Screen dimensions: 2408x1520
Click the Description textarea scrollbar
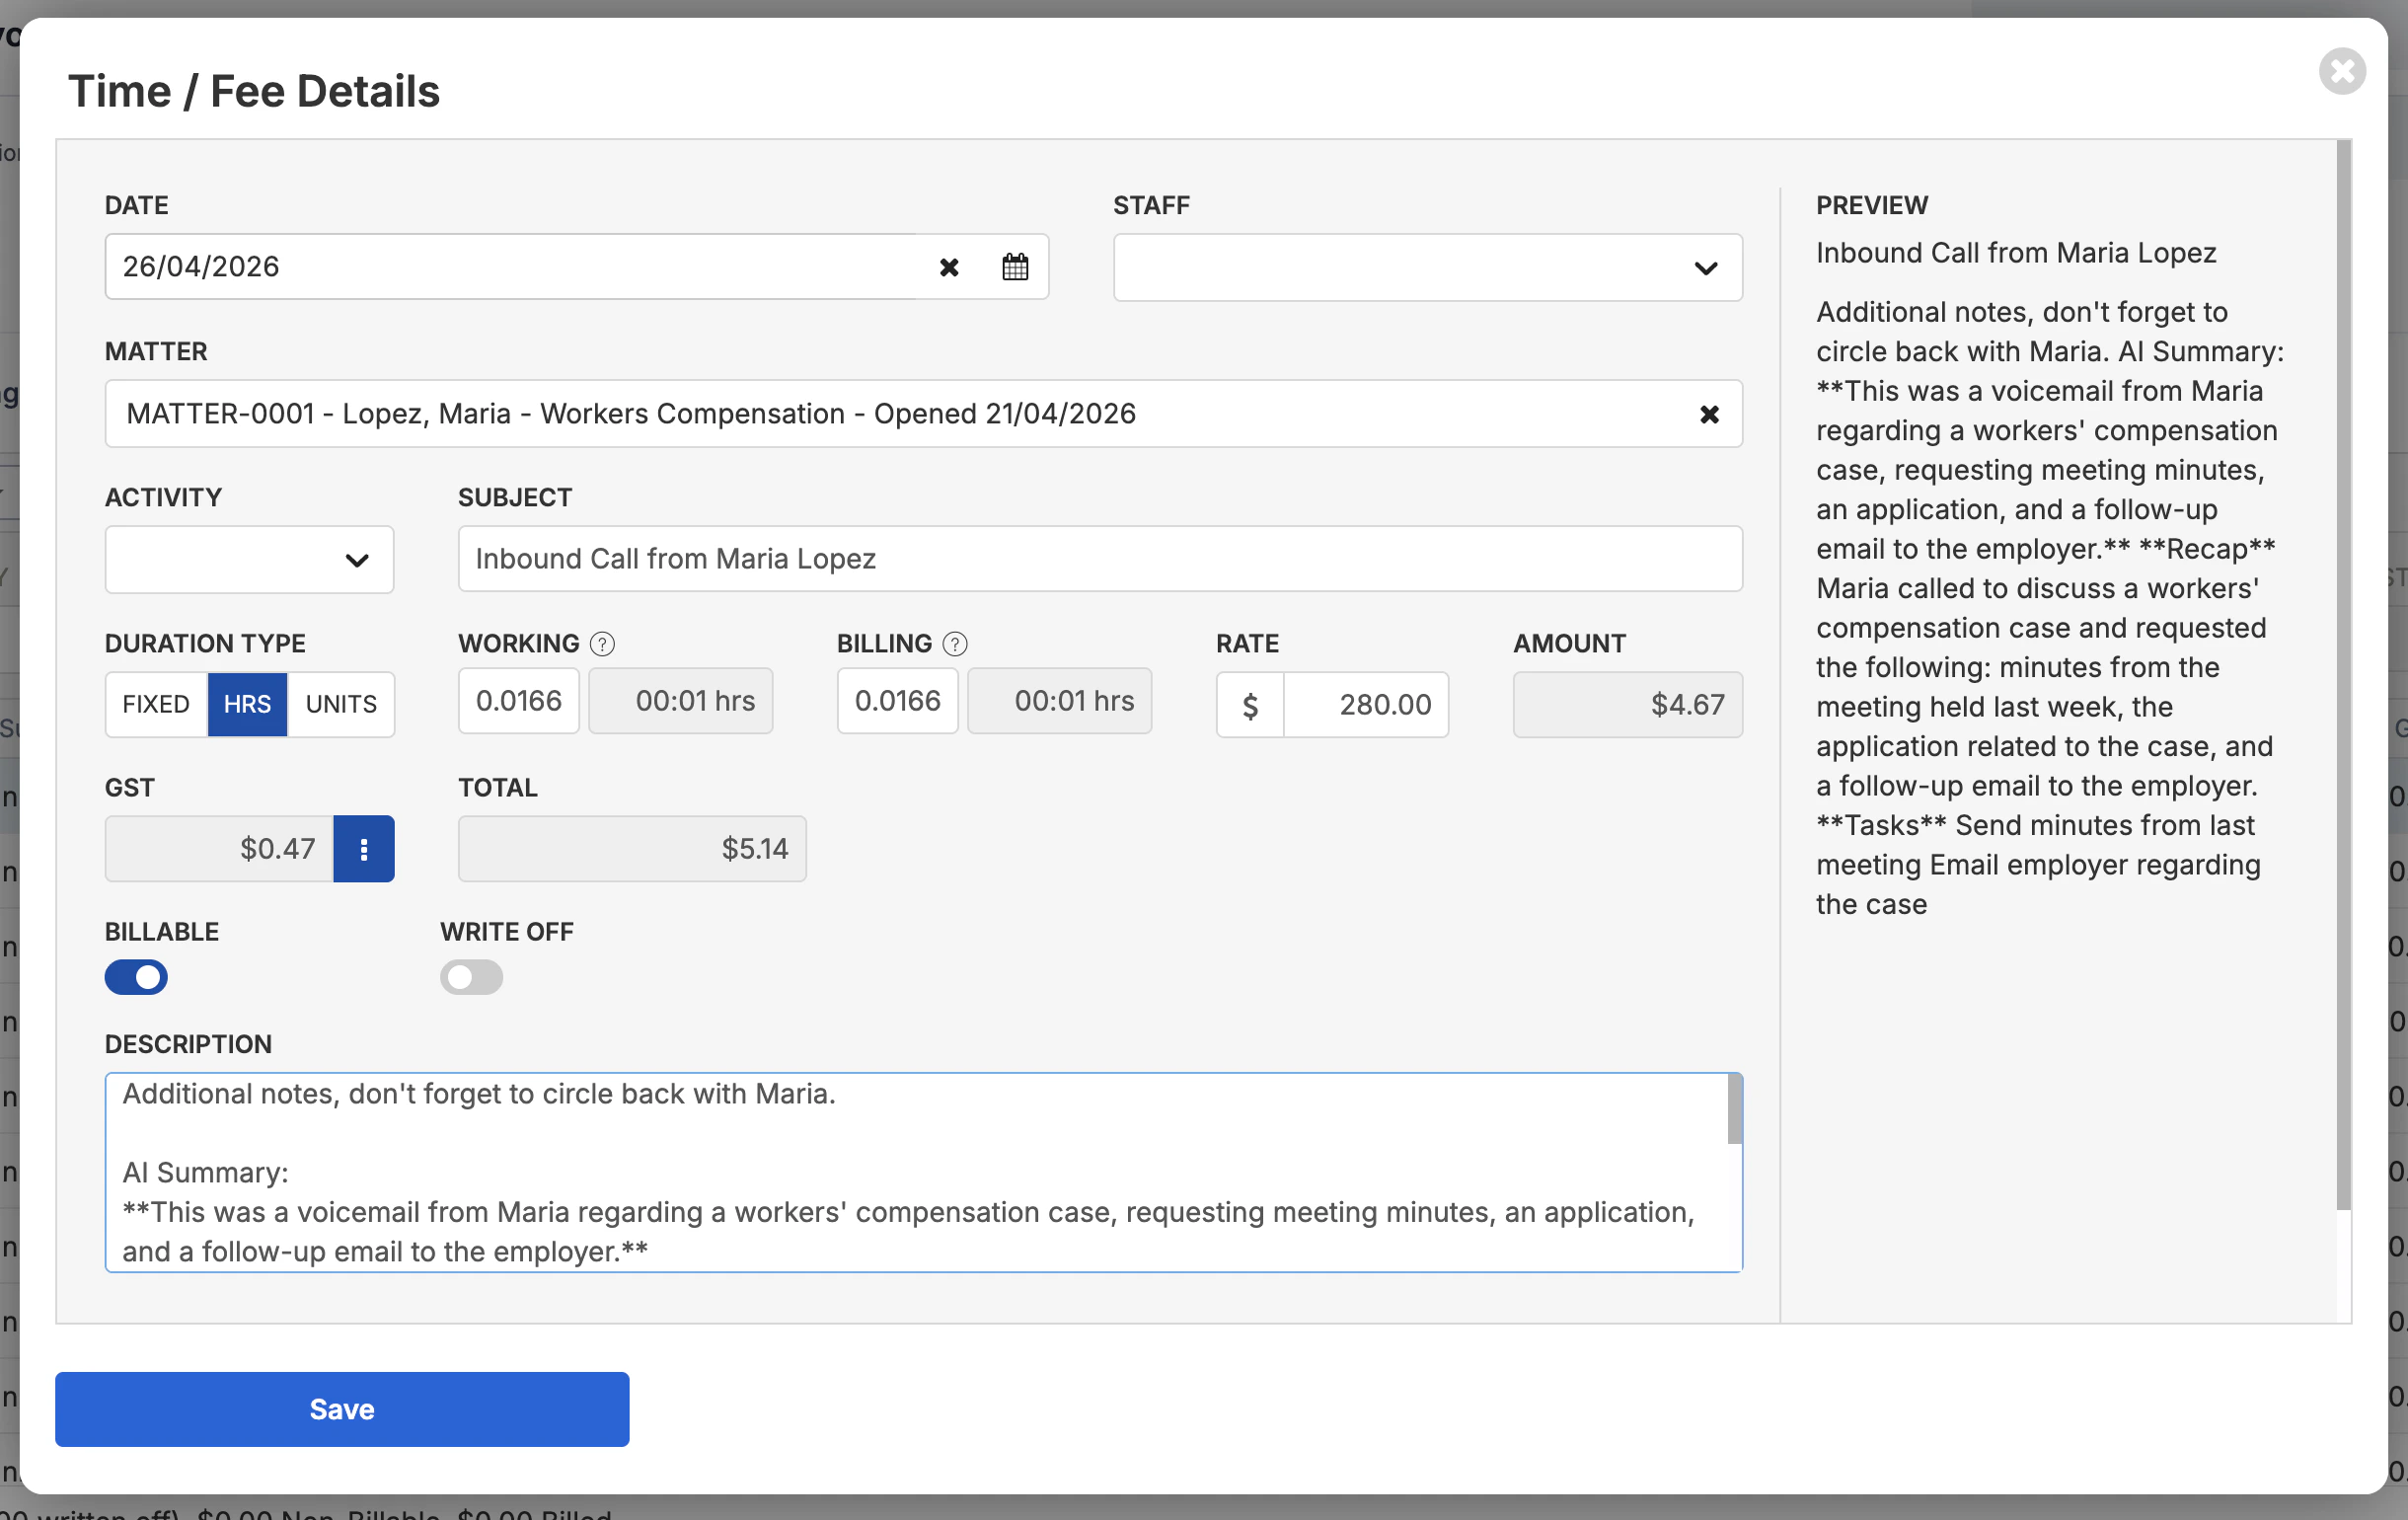(1733, 1110)
